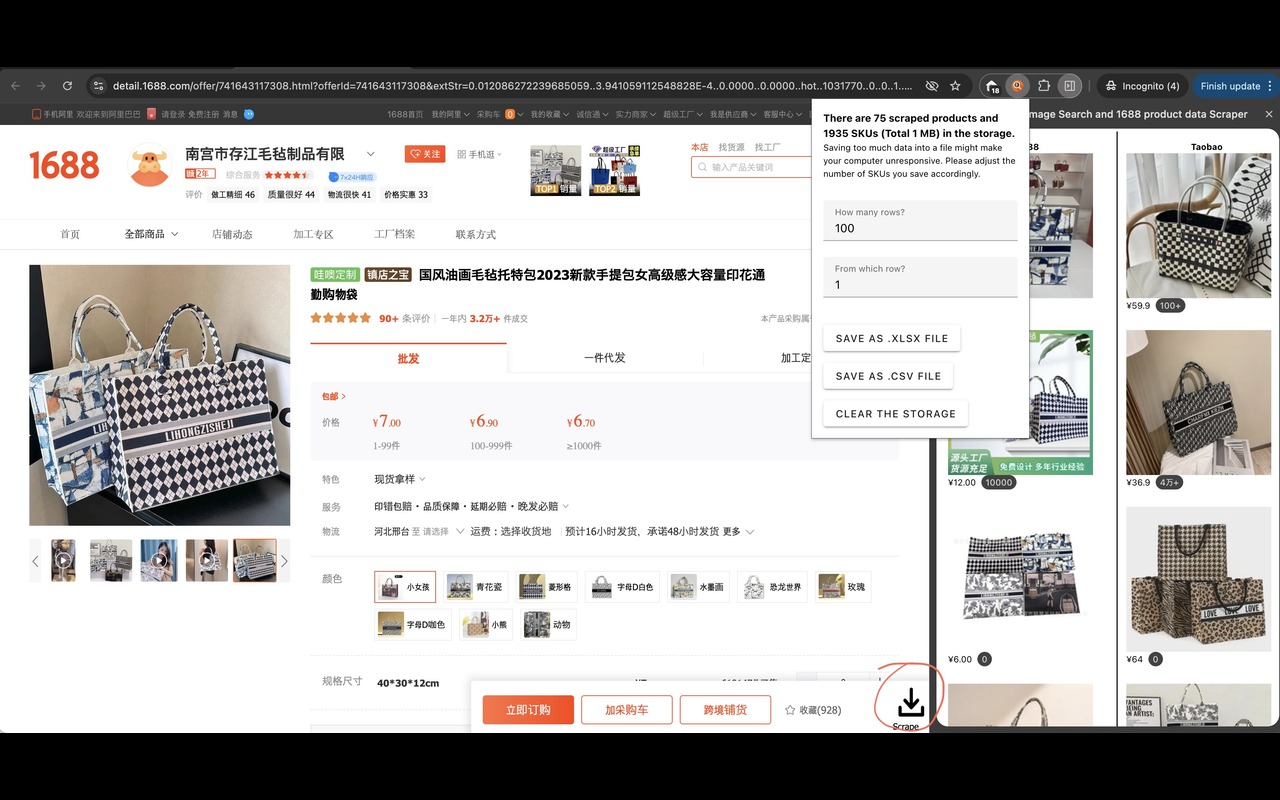Show next thumbnails with the right arrow
This screenshot has width=1280, height=800.
pyautogui.click(x=284, y=561)
